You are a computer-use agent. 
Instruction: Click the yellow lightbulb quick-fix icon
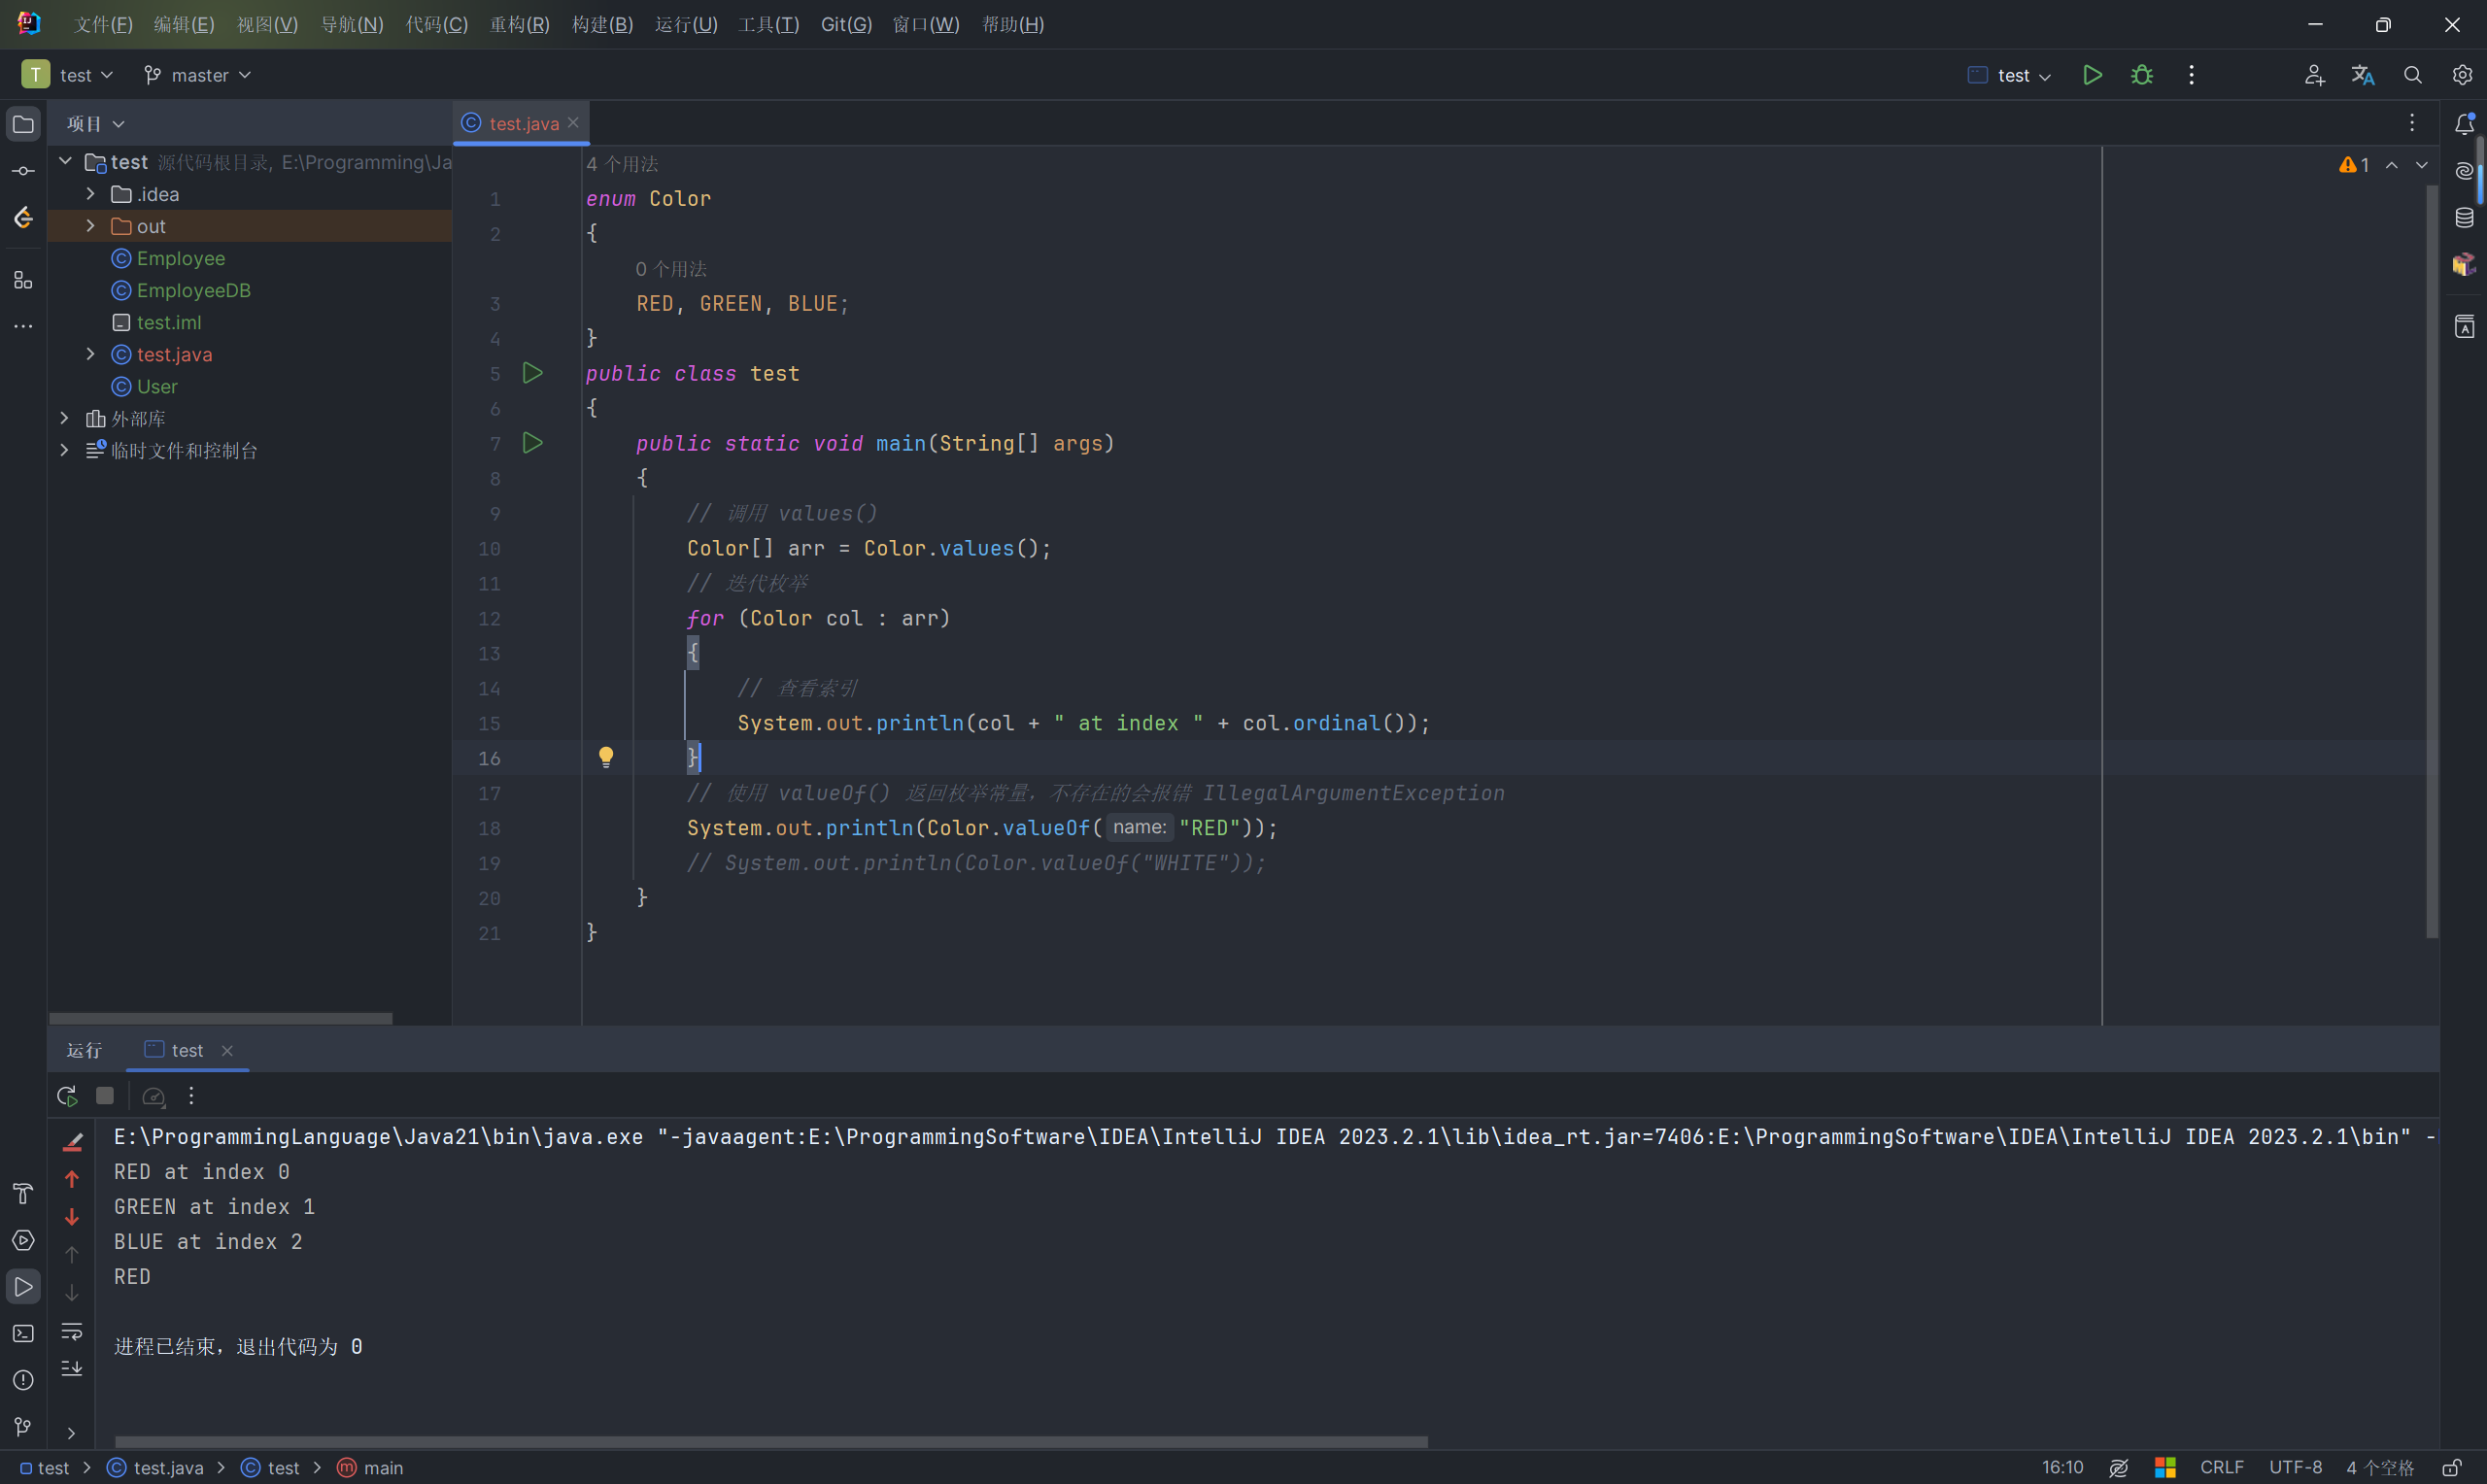[606, 757]
